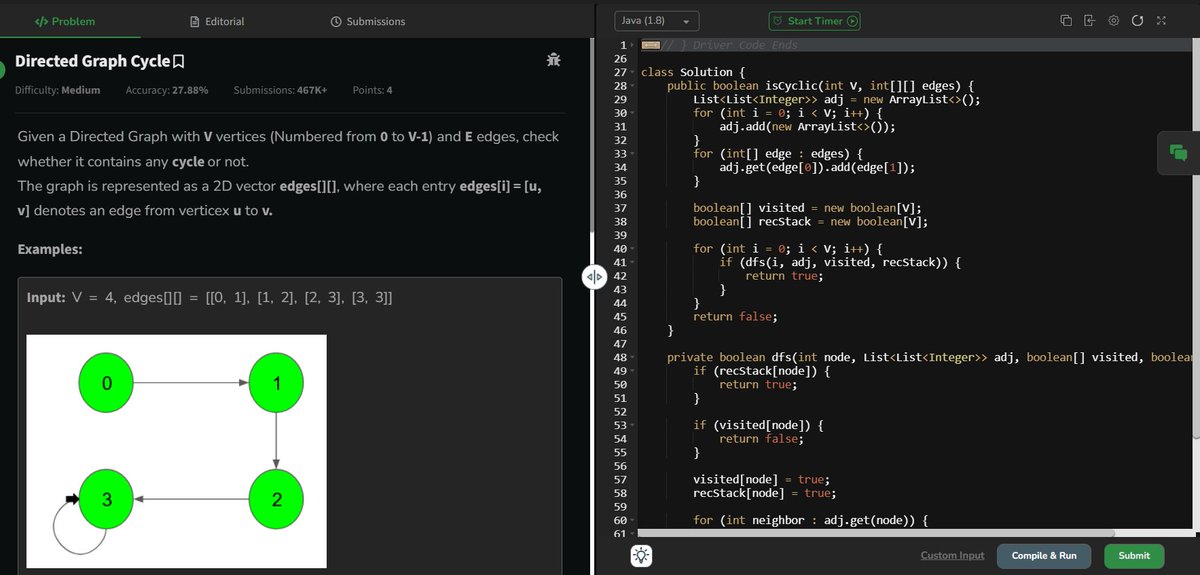Collapse the for loop at line 40
The width and height of the screenshot is (1200, 575).
[x=632, y=249]
